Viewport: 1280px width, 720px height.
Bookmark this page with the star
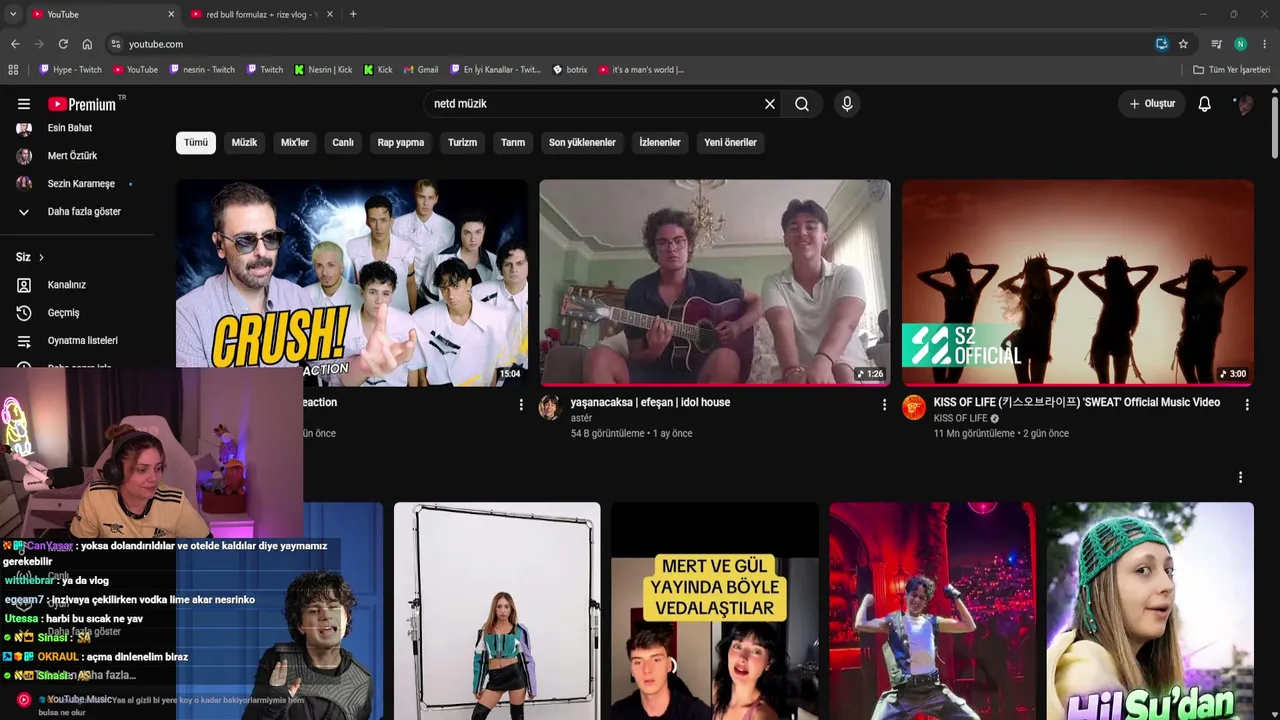(x=1183, y=44)
